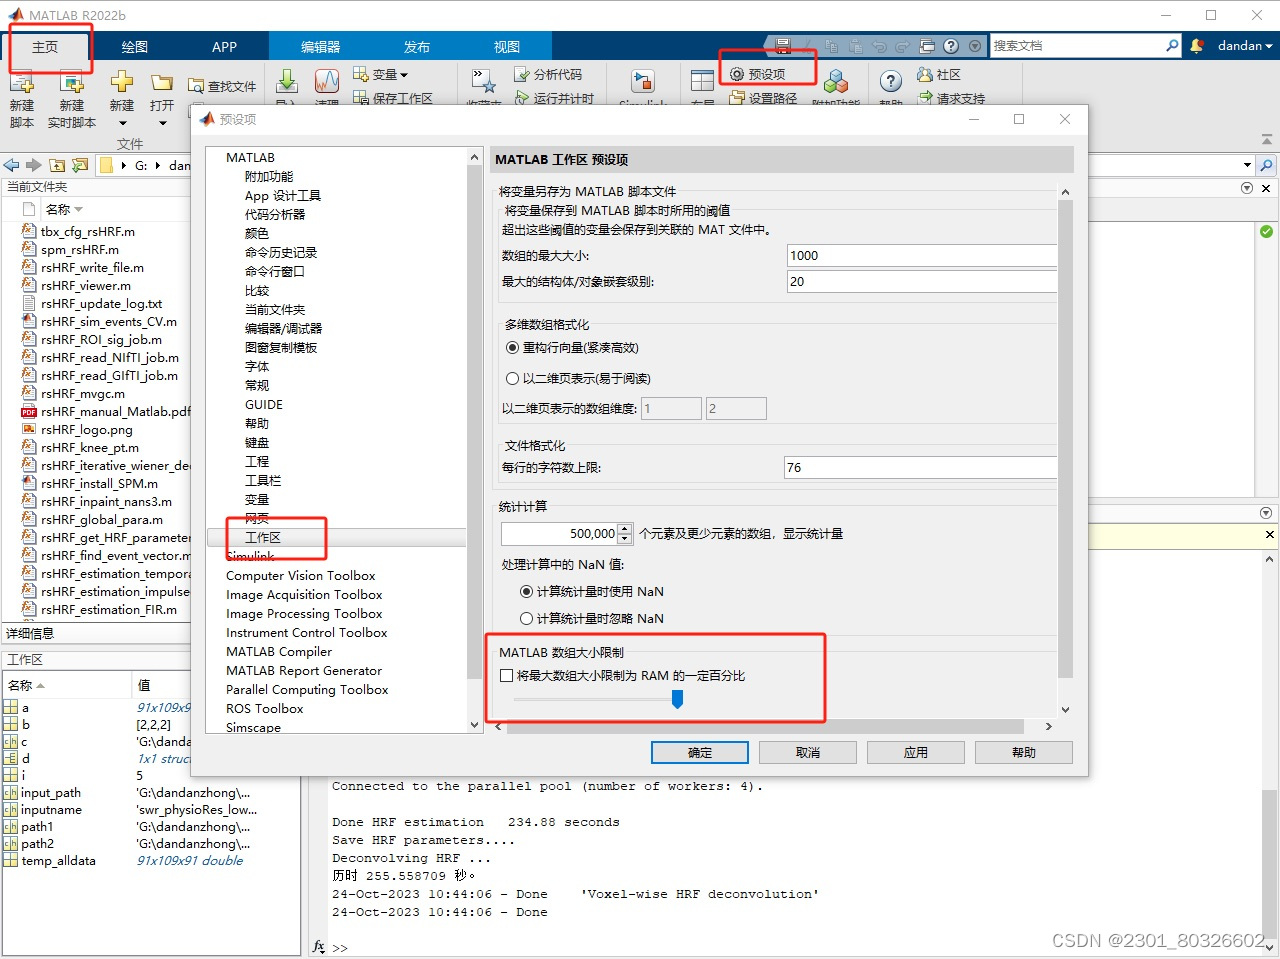Open the 预设项 preferences gear icon
This screenshot has height=959, width=1280.
point(760,73)
